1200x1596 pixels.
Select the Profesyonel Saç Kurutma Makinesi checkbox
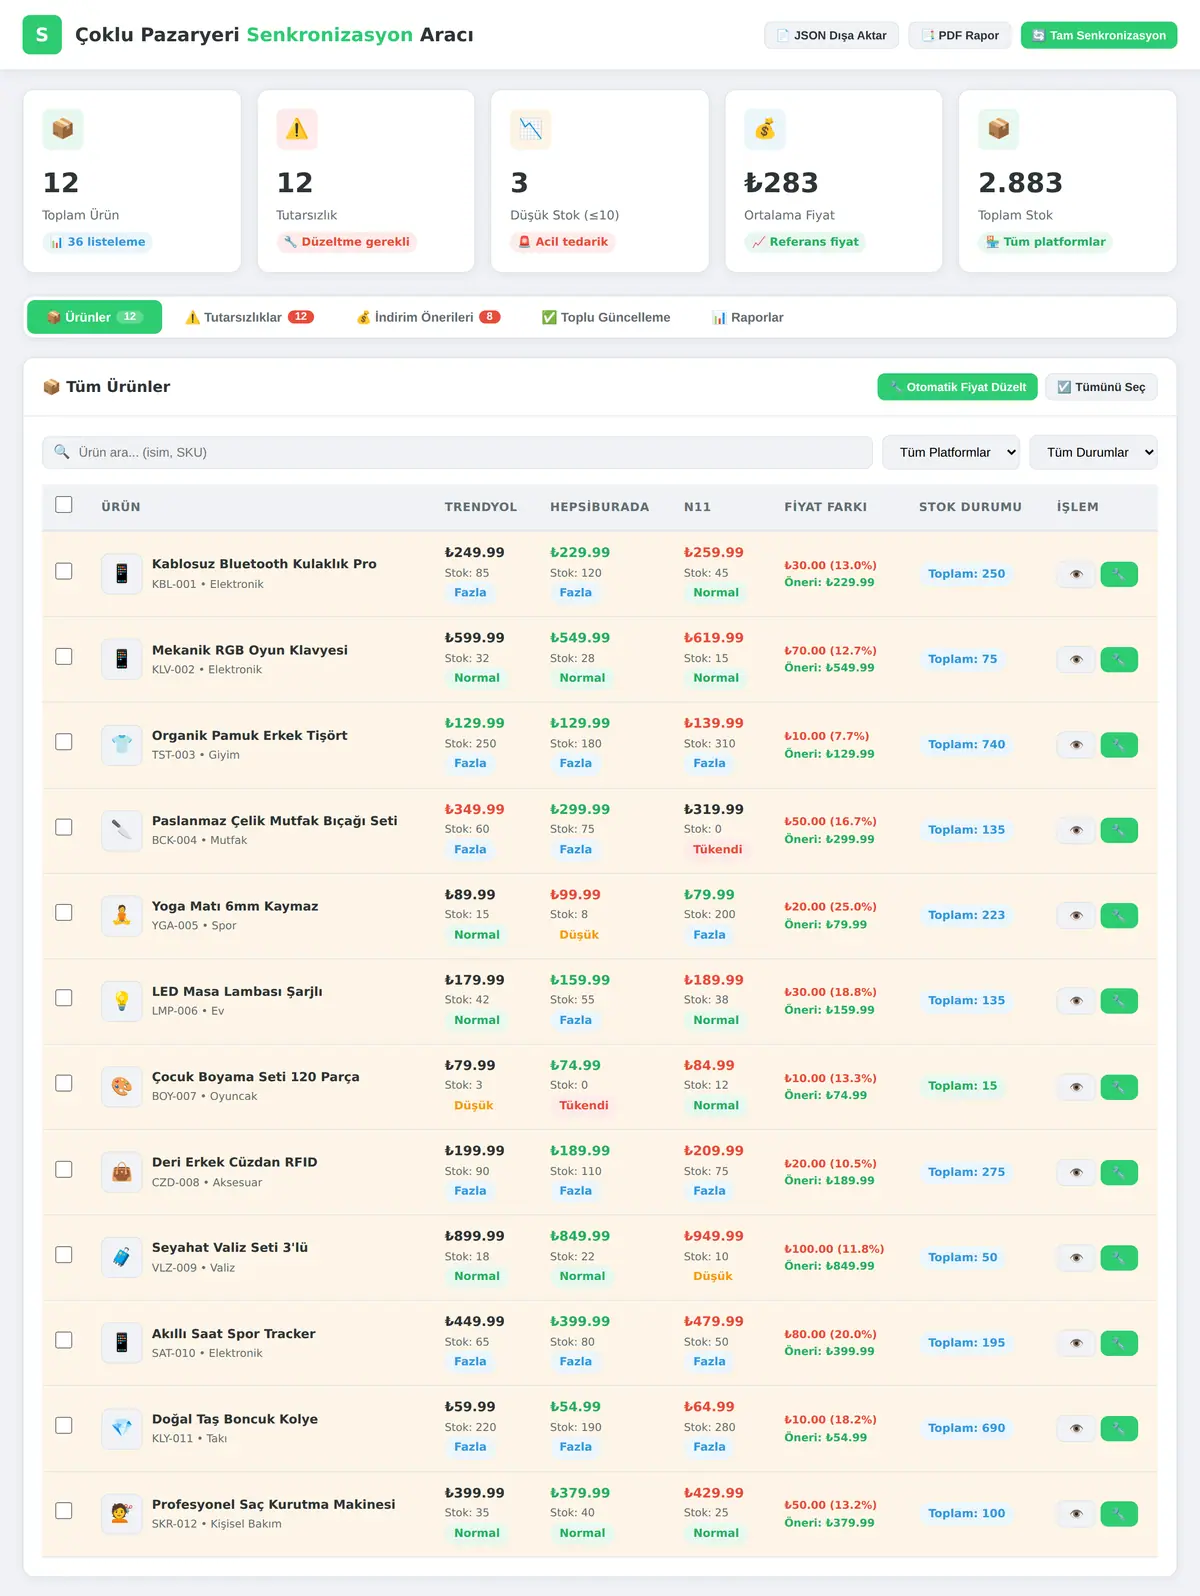click(x=64, y=1511)
